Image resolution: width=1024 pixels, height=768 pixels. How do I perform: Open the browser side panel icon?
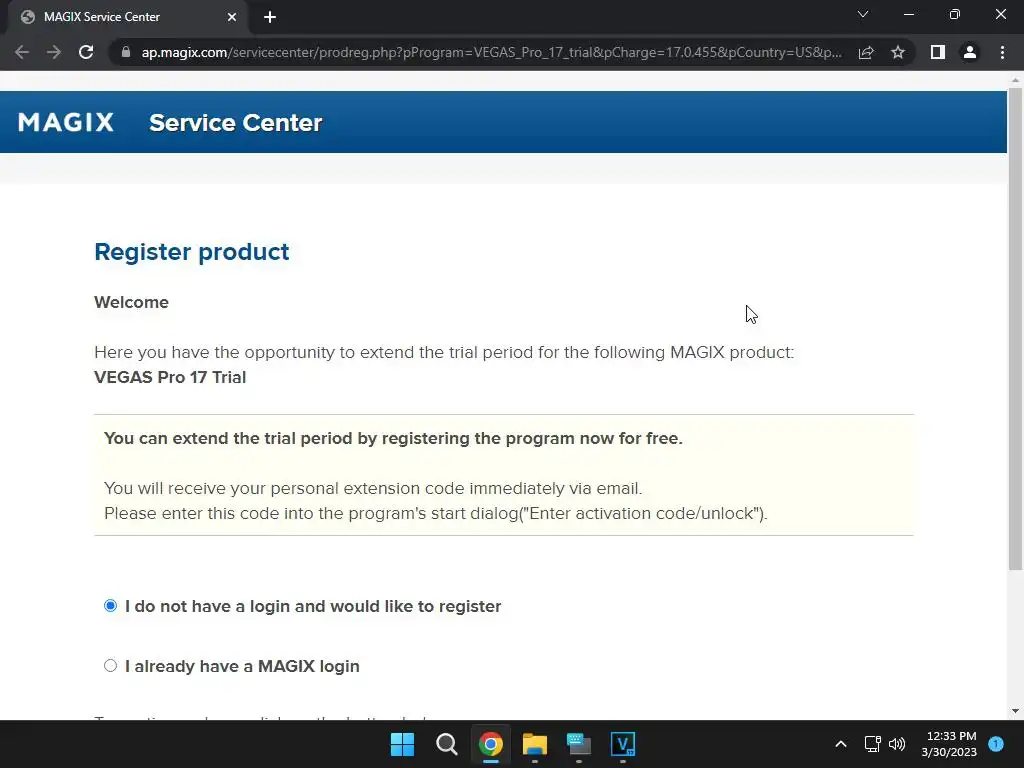pos(938,52)
